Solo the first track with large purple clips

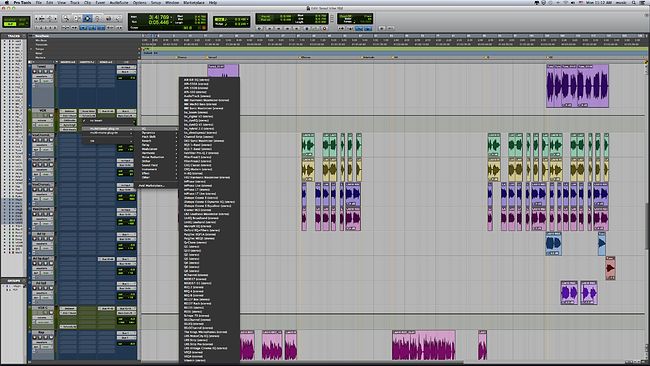(46, 71)
